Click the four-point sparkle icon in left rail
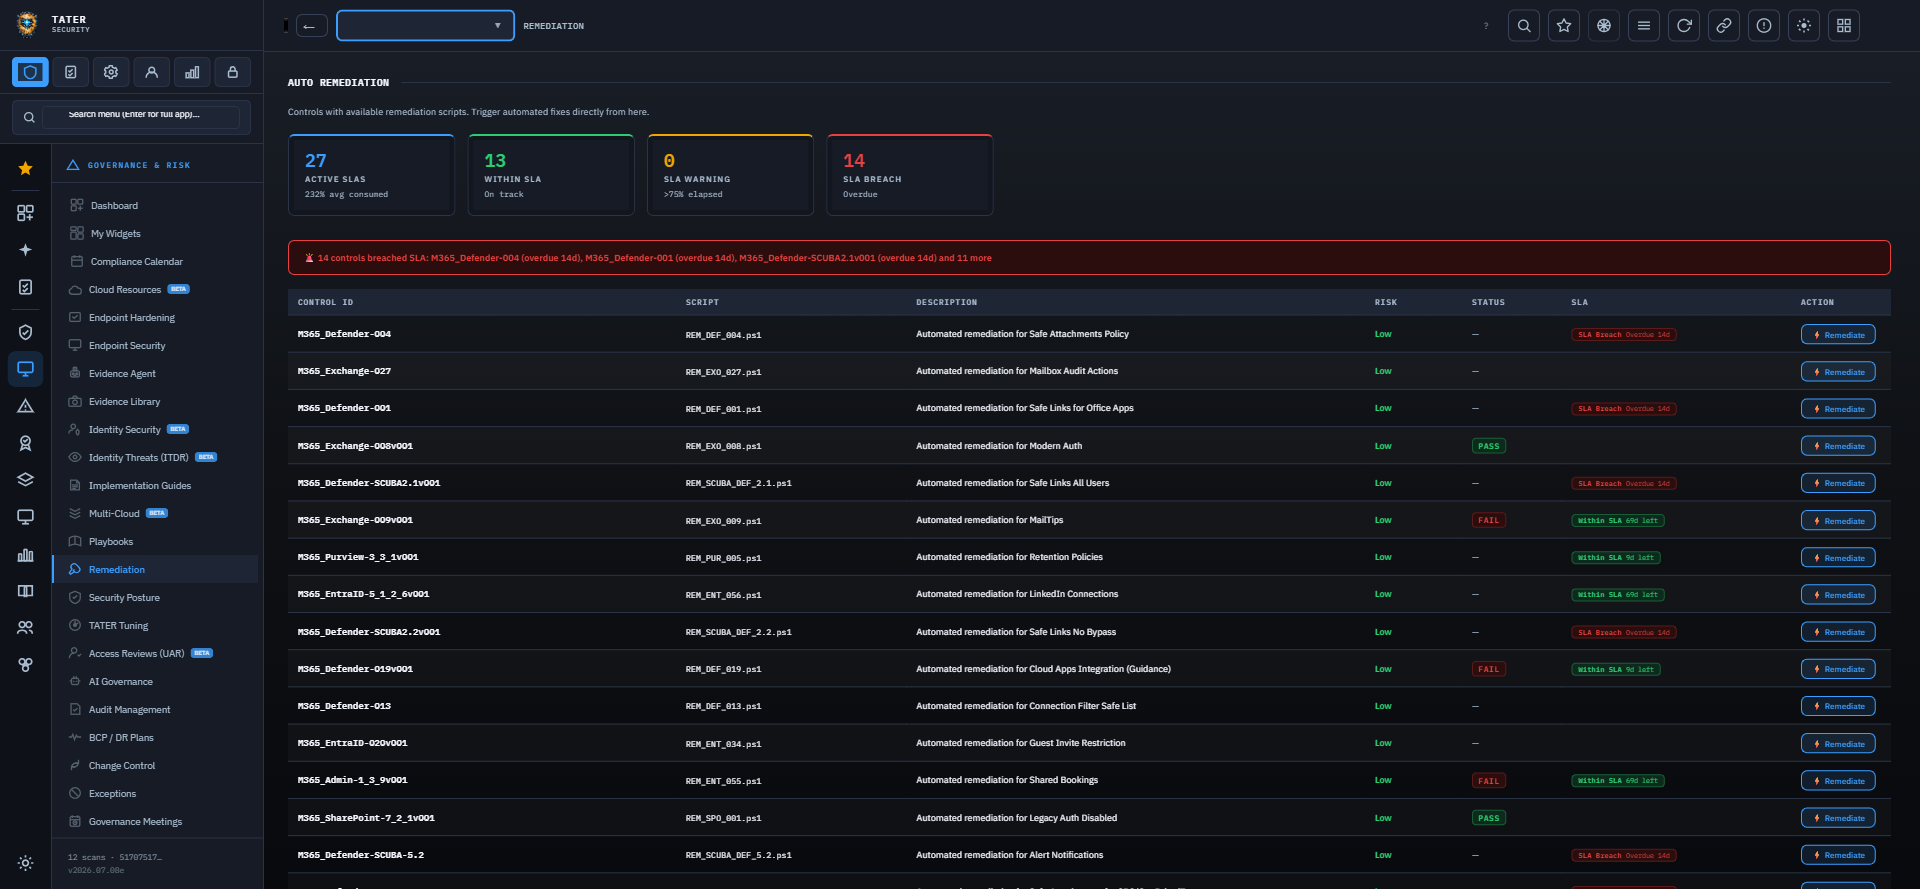The height and width of the screenshot is (889, 1920). (x=26, y=250)
